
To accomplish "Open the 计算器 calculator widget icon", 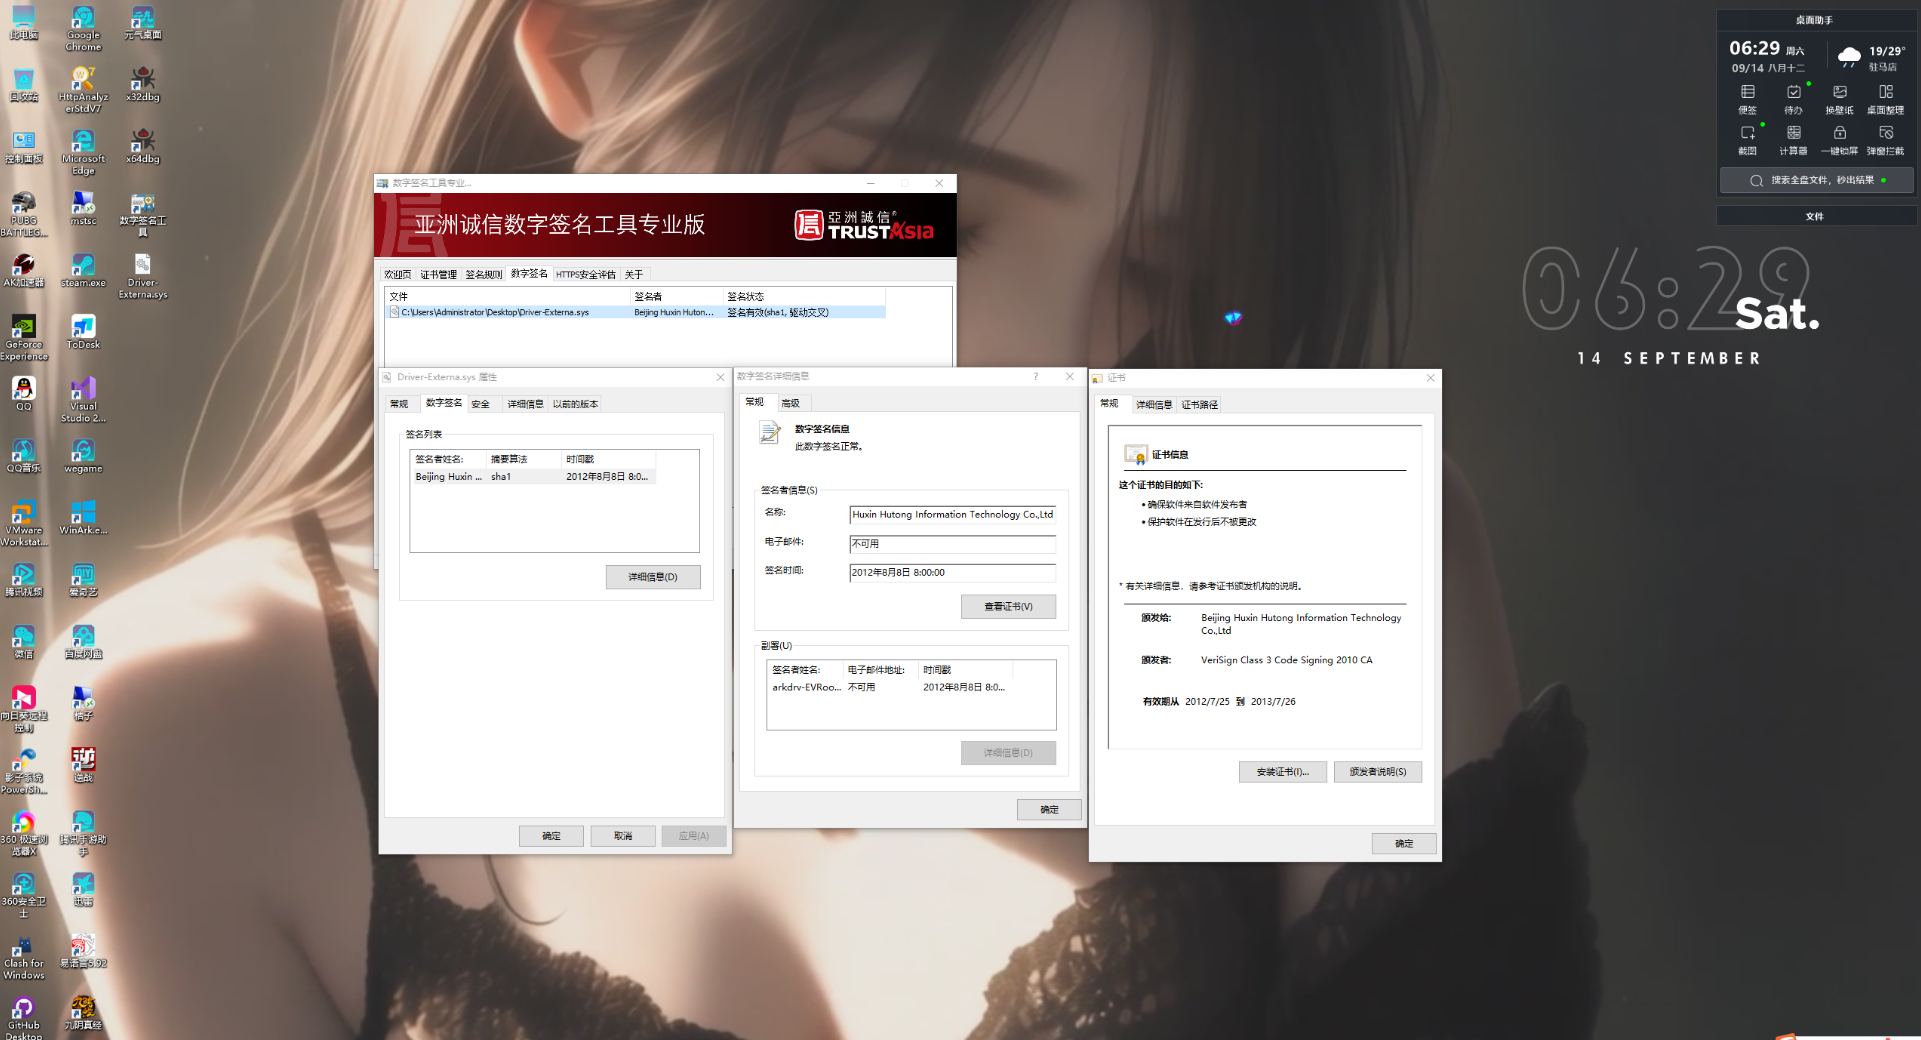I will (1793, 134).
